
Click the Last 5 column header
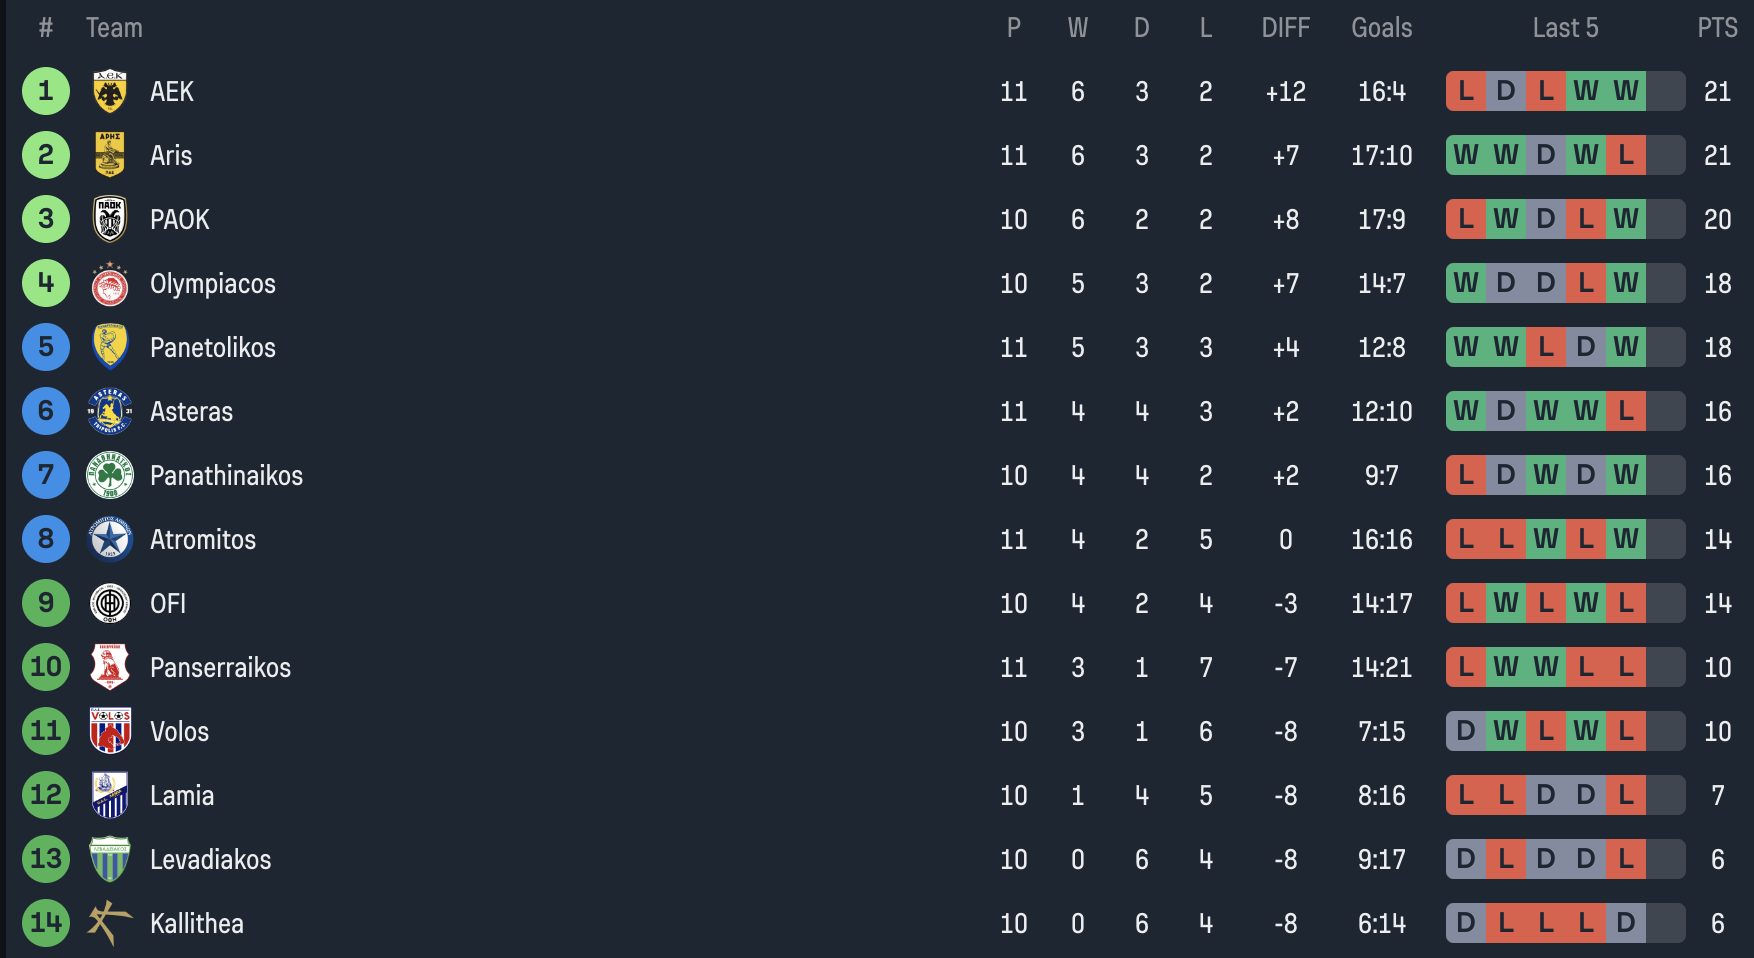(1565, 28)
